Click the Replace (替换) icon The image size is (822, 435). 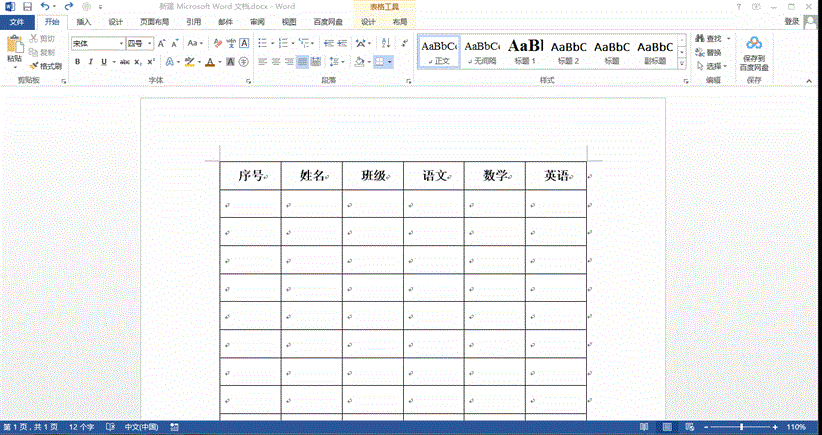click(x=708, y=52)
